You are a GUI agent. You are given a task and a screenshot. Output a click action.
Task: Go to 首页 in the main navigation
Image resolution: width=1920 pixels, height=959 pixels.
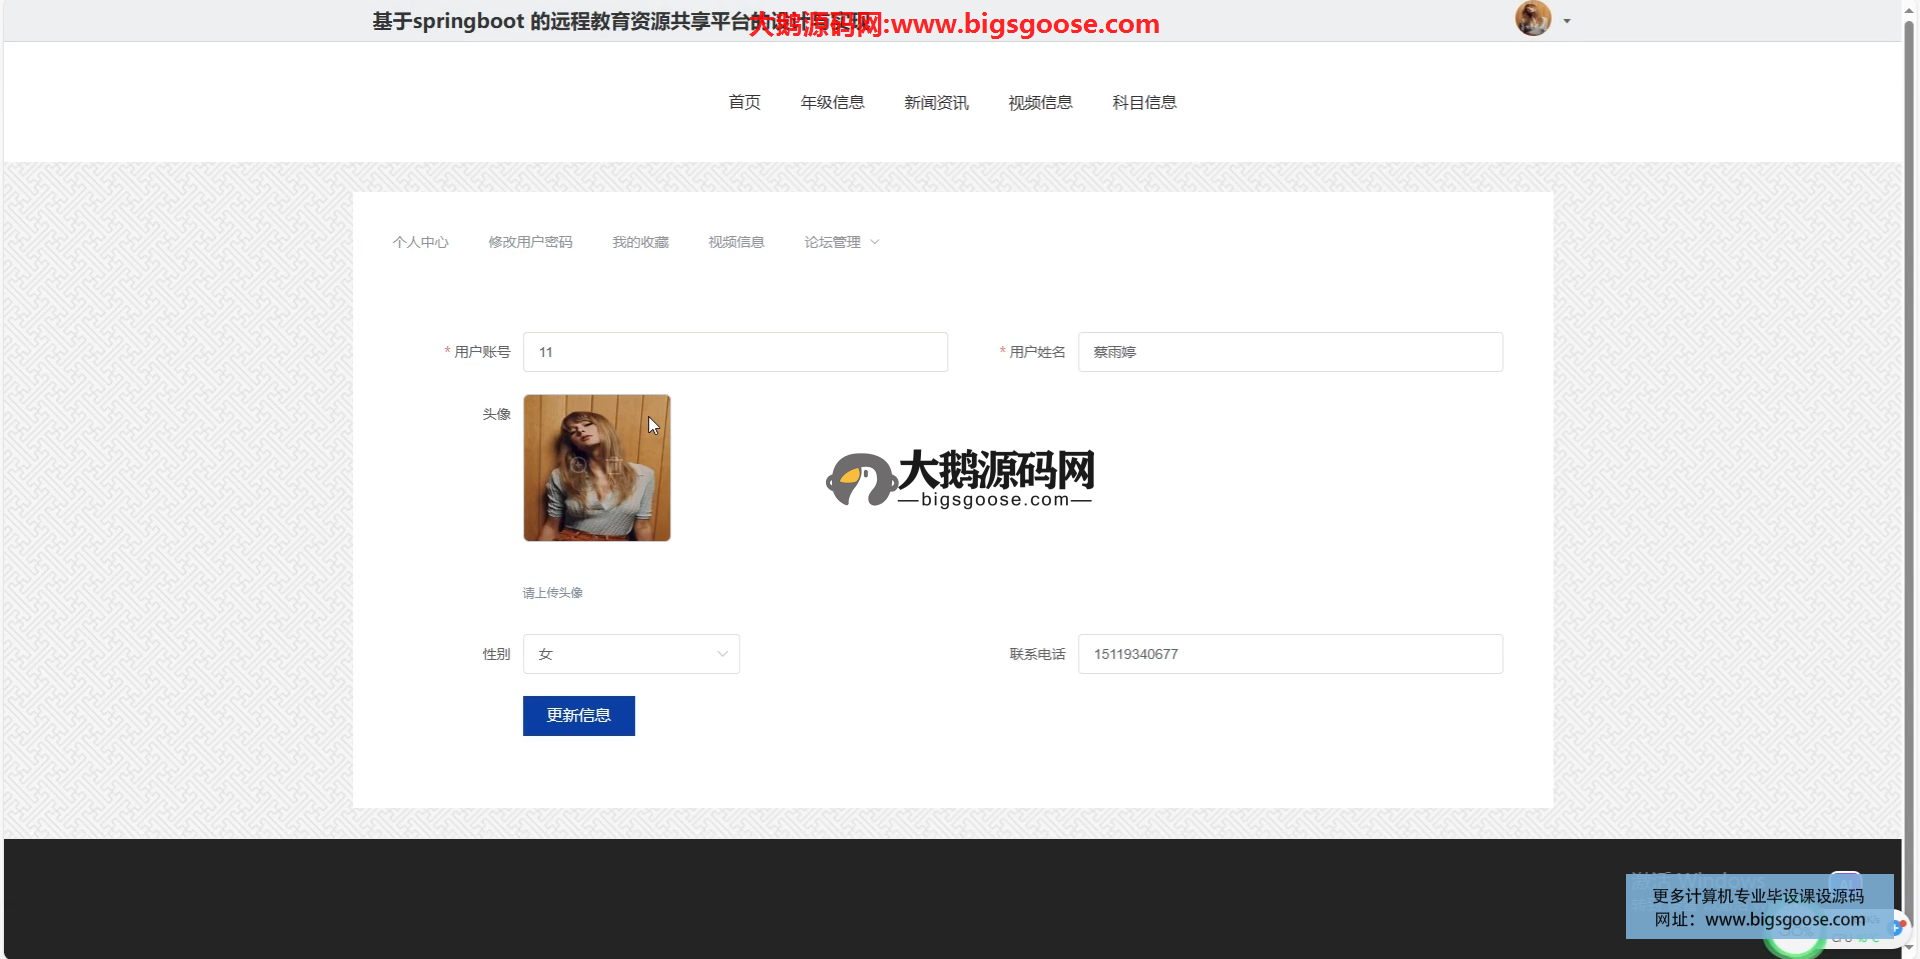[744, 102]
